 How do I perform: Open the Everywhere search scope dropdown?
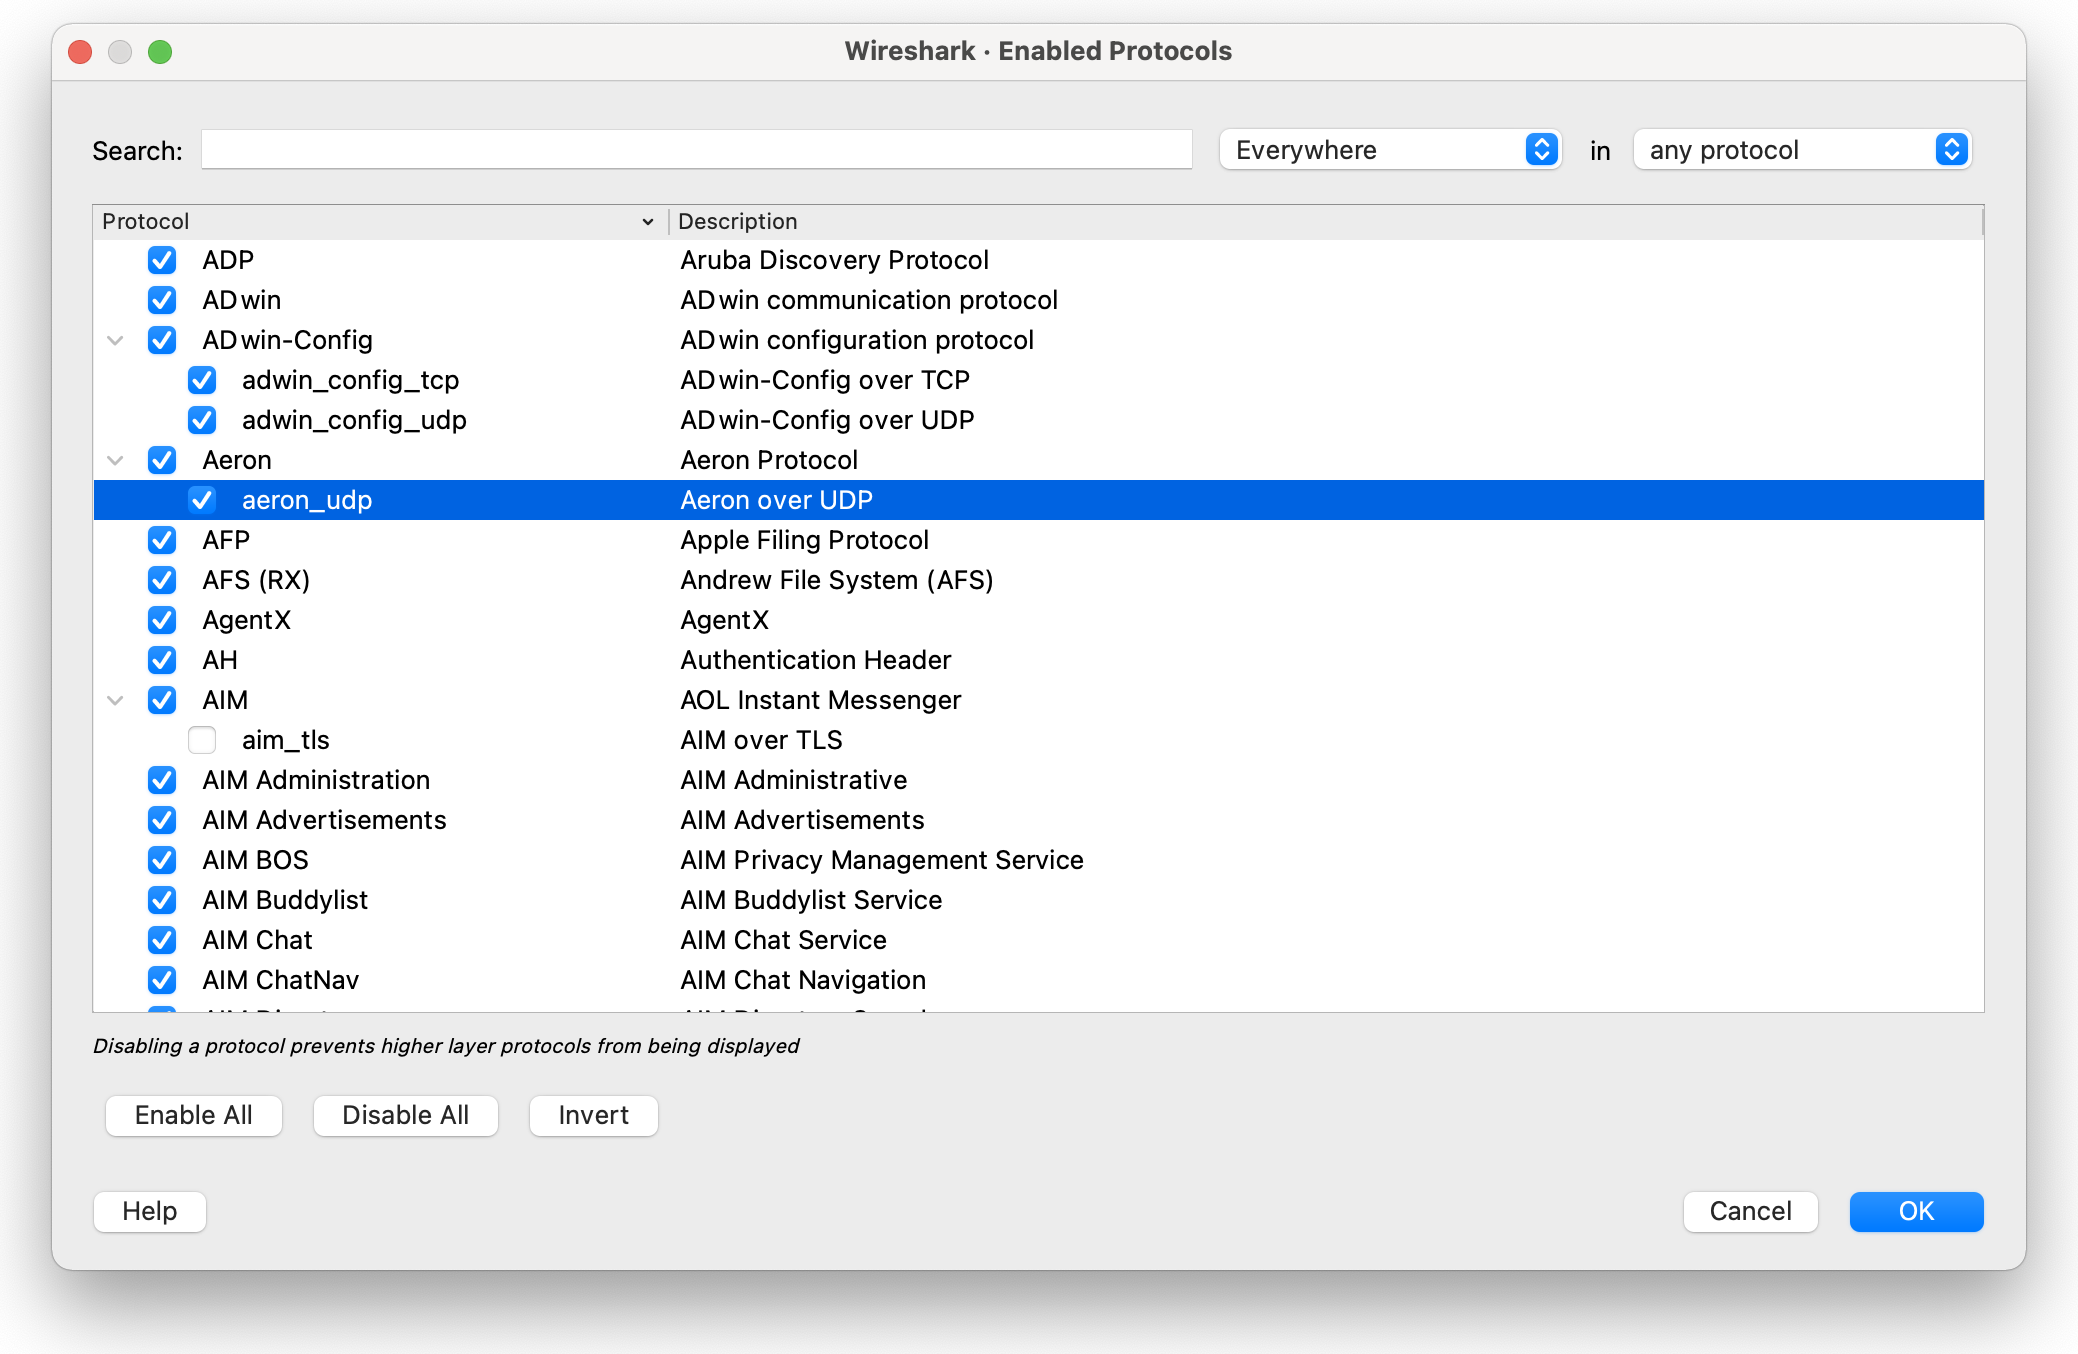1389,150
